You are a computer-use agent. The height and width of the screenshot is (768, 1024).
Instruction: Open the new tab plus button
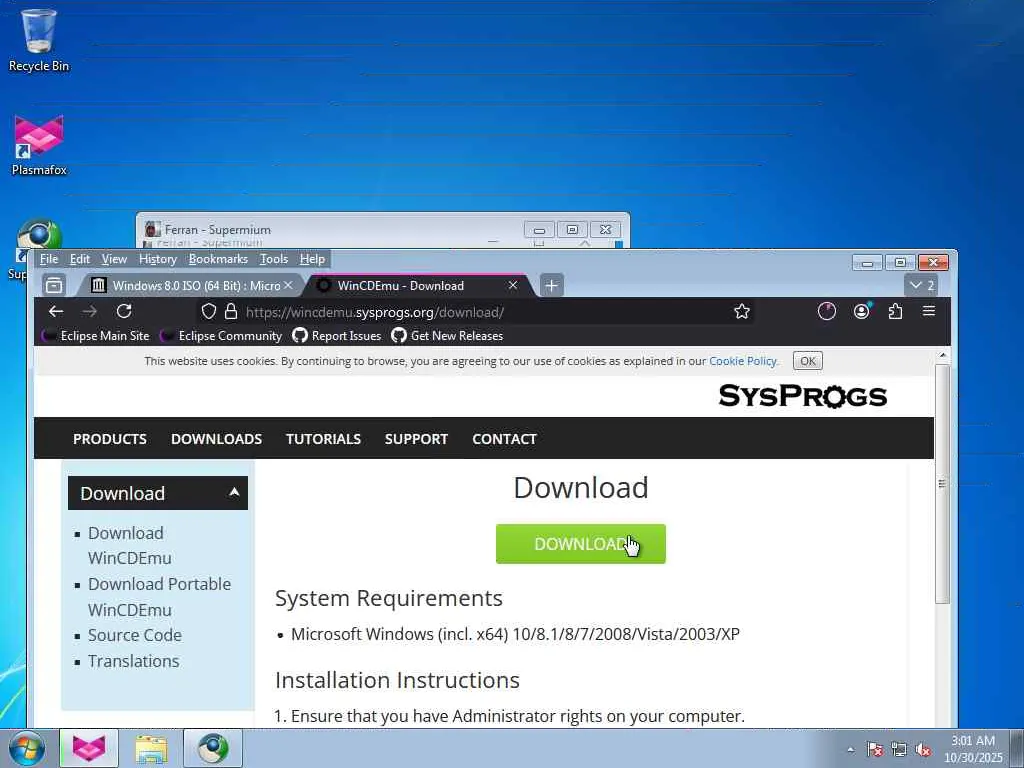click(552, 285)
